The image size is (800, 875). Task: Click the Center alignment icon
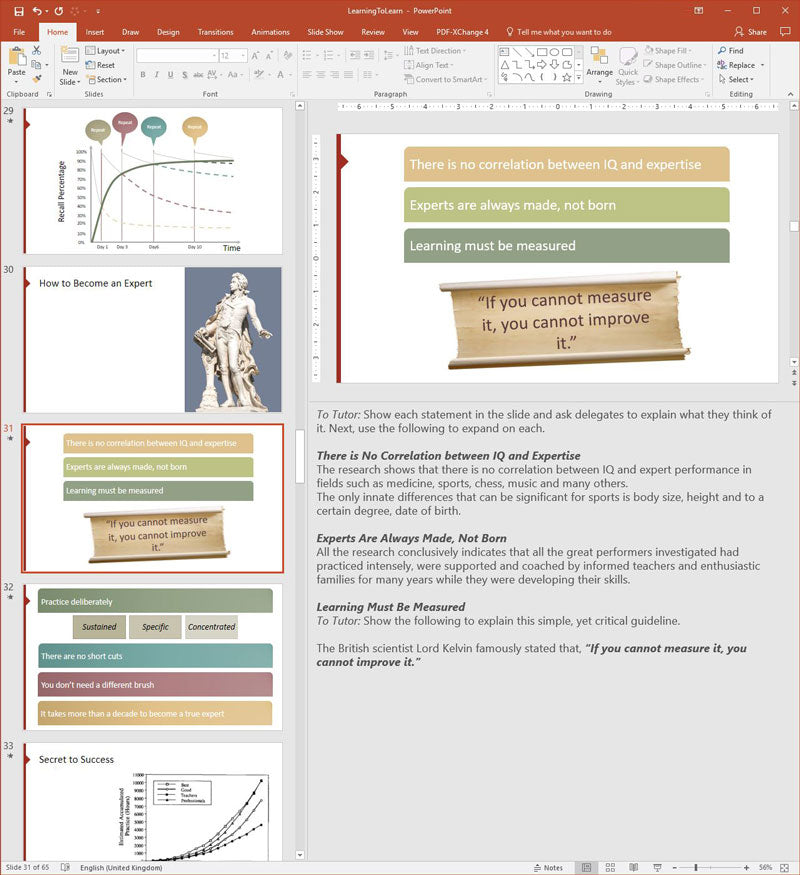320,74
